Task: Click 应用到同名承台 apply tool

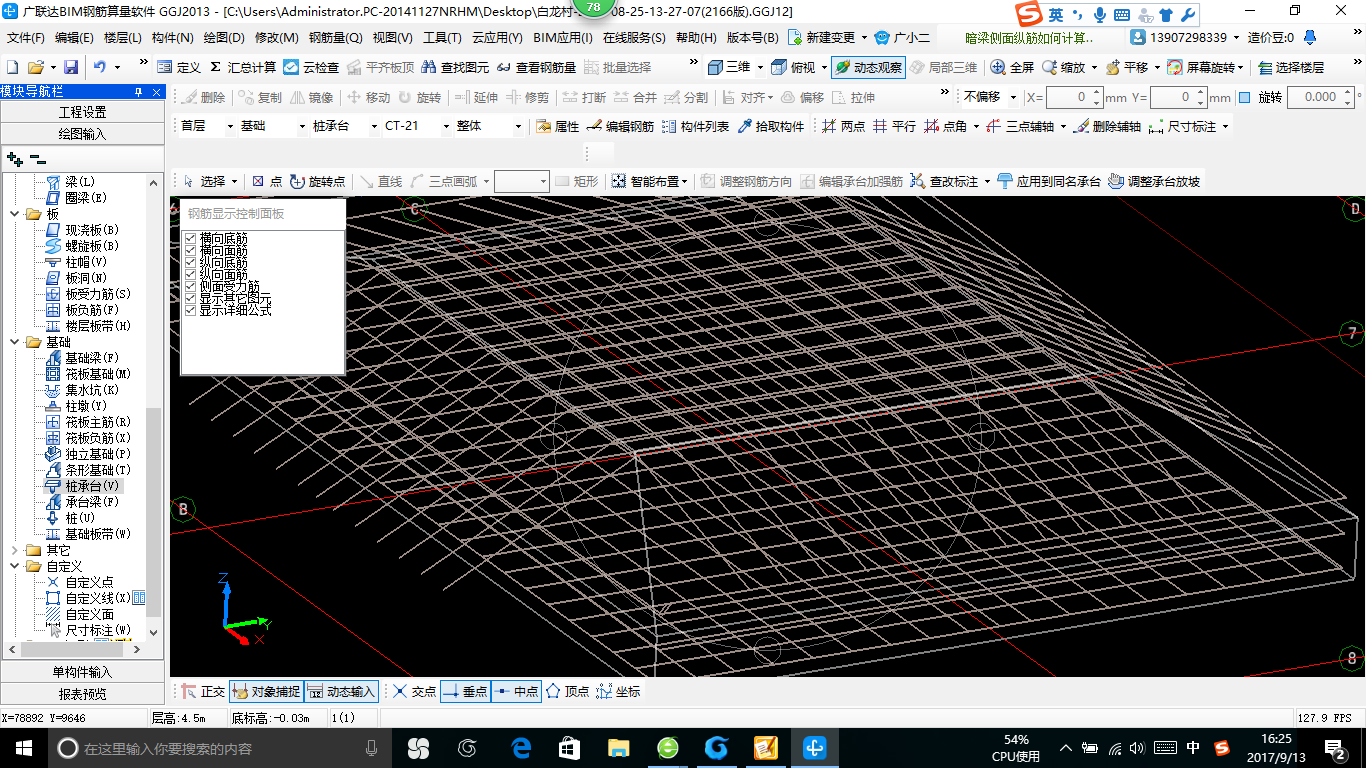Action: click(x=1049, y=181)
